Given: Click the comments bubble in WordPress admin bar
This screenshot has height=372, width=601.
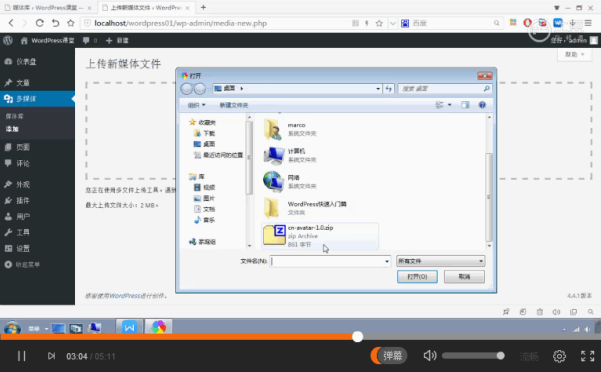Looking at the screenshot, I should (86, 40).
